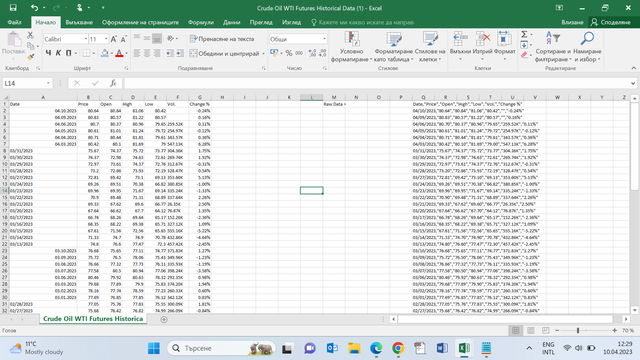The image size is (640, 360).
Task: Click the Copy icon in Клипборд group
Action: point(31,46)
